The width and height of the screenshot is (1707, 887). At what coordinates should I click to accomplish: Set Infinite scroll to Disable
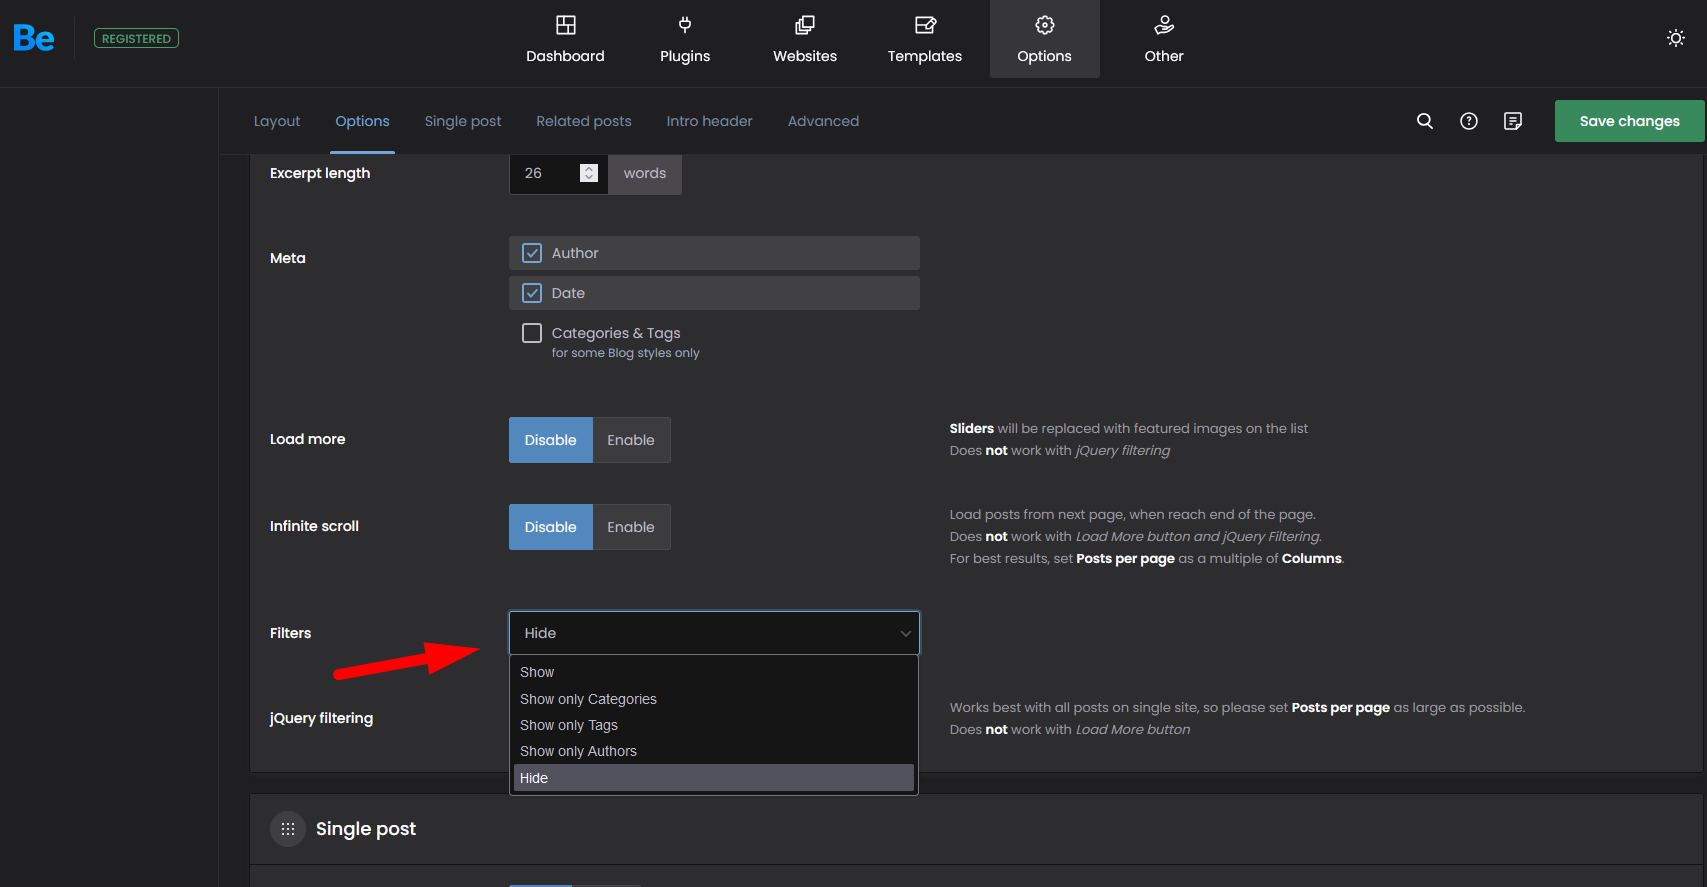pos(551,527)
